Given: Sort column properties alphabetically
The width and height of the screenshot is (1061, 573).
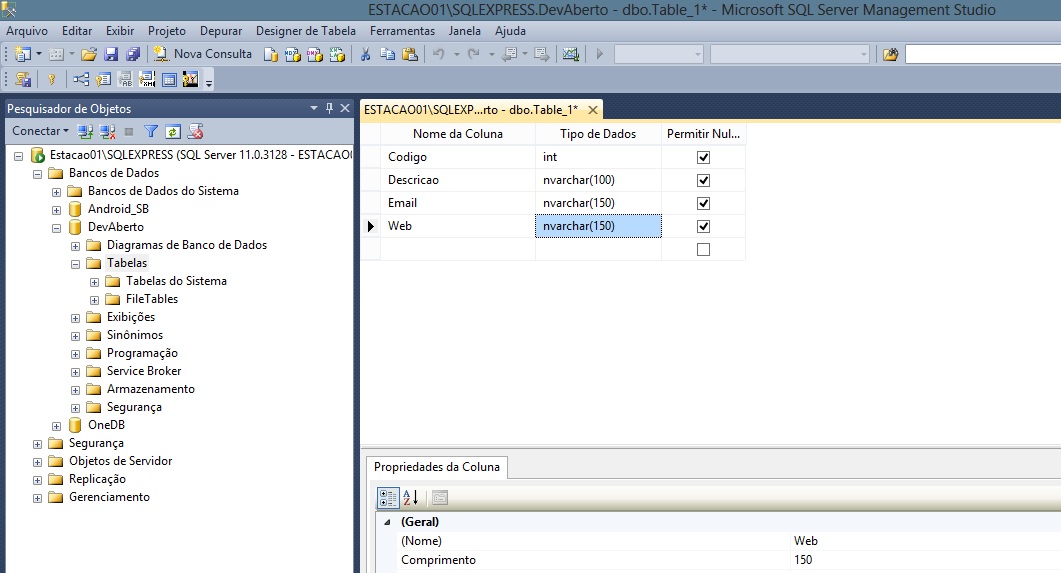Looking at the screenshot, I should 410,498.
